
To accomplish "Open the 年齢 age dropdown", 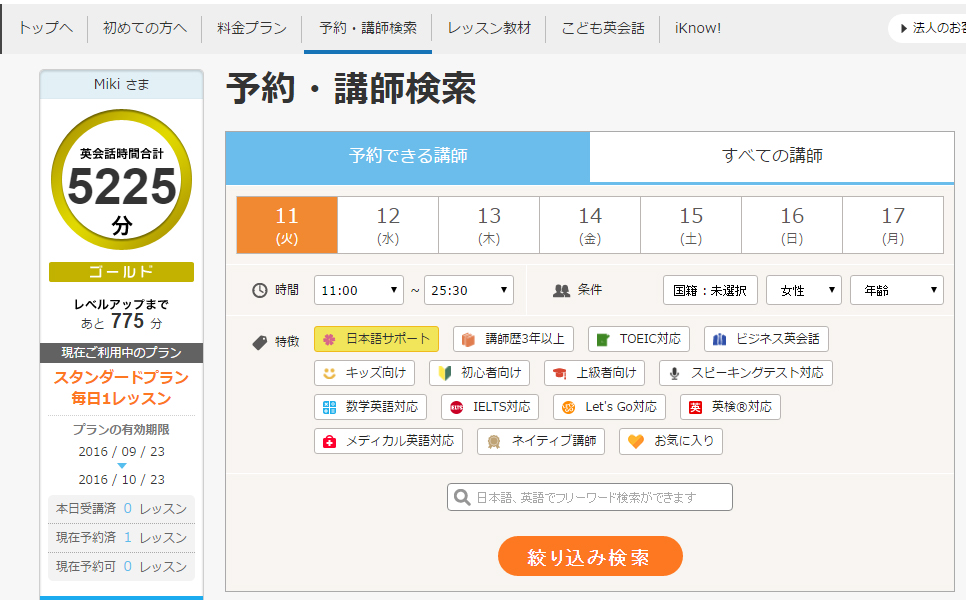I will click(897, 290).
